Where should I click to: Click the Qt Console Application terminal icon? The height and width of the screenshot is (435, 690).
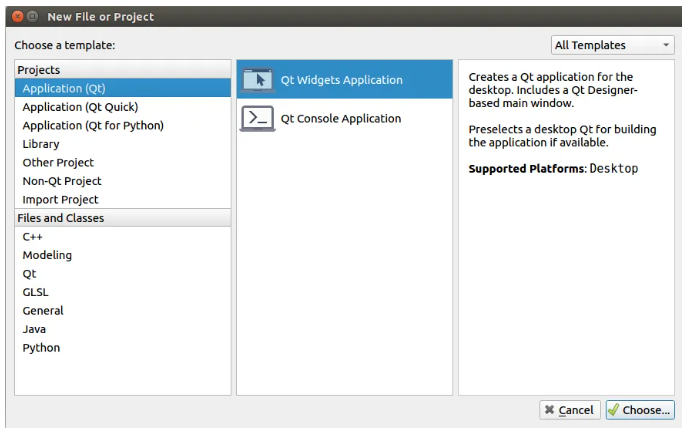(x=257, y=118)
